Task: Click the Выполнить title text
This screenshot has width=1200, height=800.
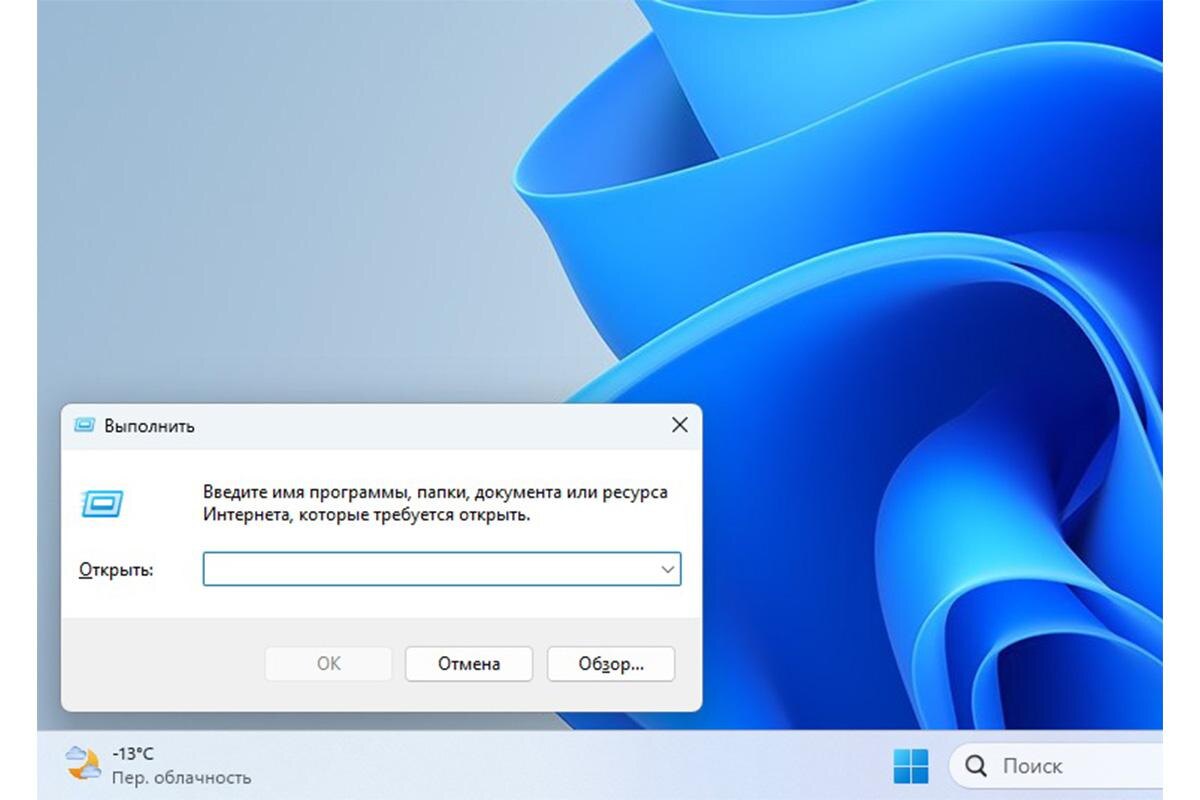Action: (x=150, y=426)
